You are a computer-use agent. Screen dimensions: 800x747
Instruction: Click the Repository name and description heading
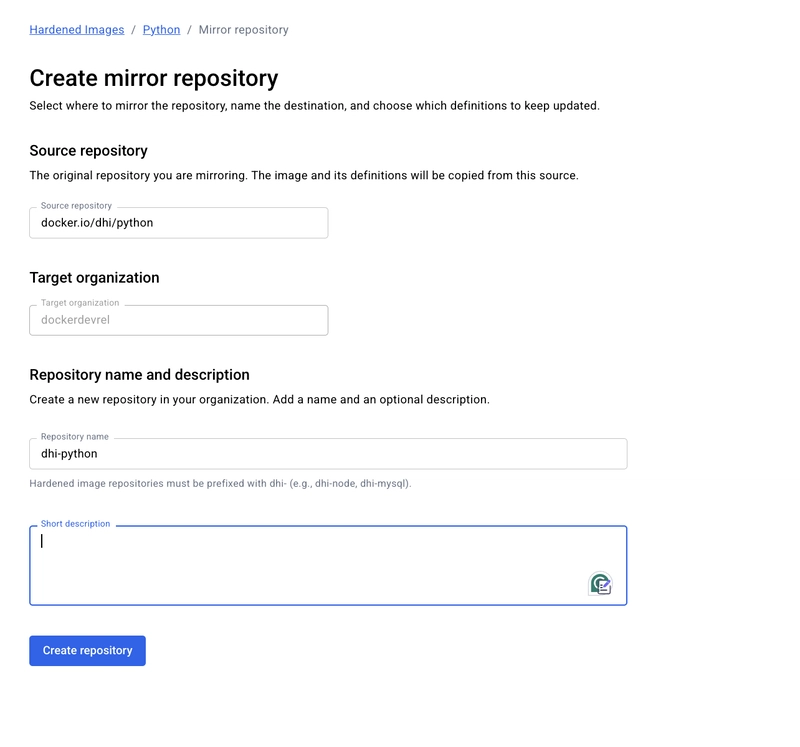point(139,375)
